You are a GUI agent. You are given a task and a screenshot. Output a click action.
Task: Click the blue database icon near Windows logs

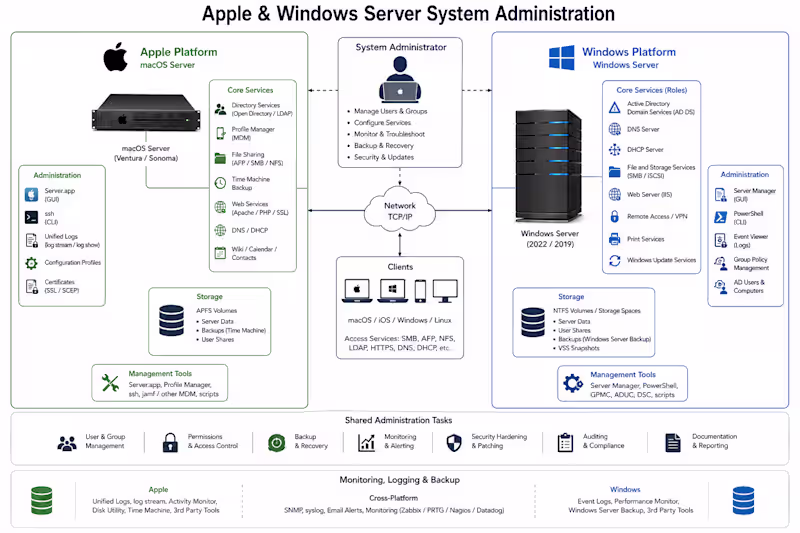[x=743, y=500]
